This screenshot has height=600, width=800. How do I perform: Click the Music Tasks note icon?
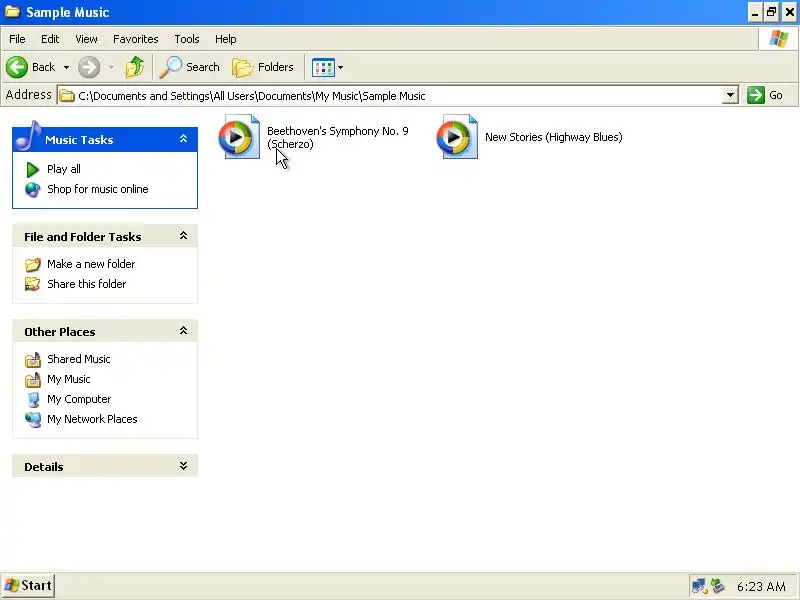tap(29, 136)
